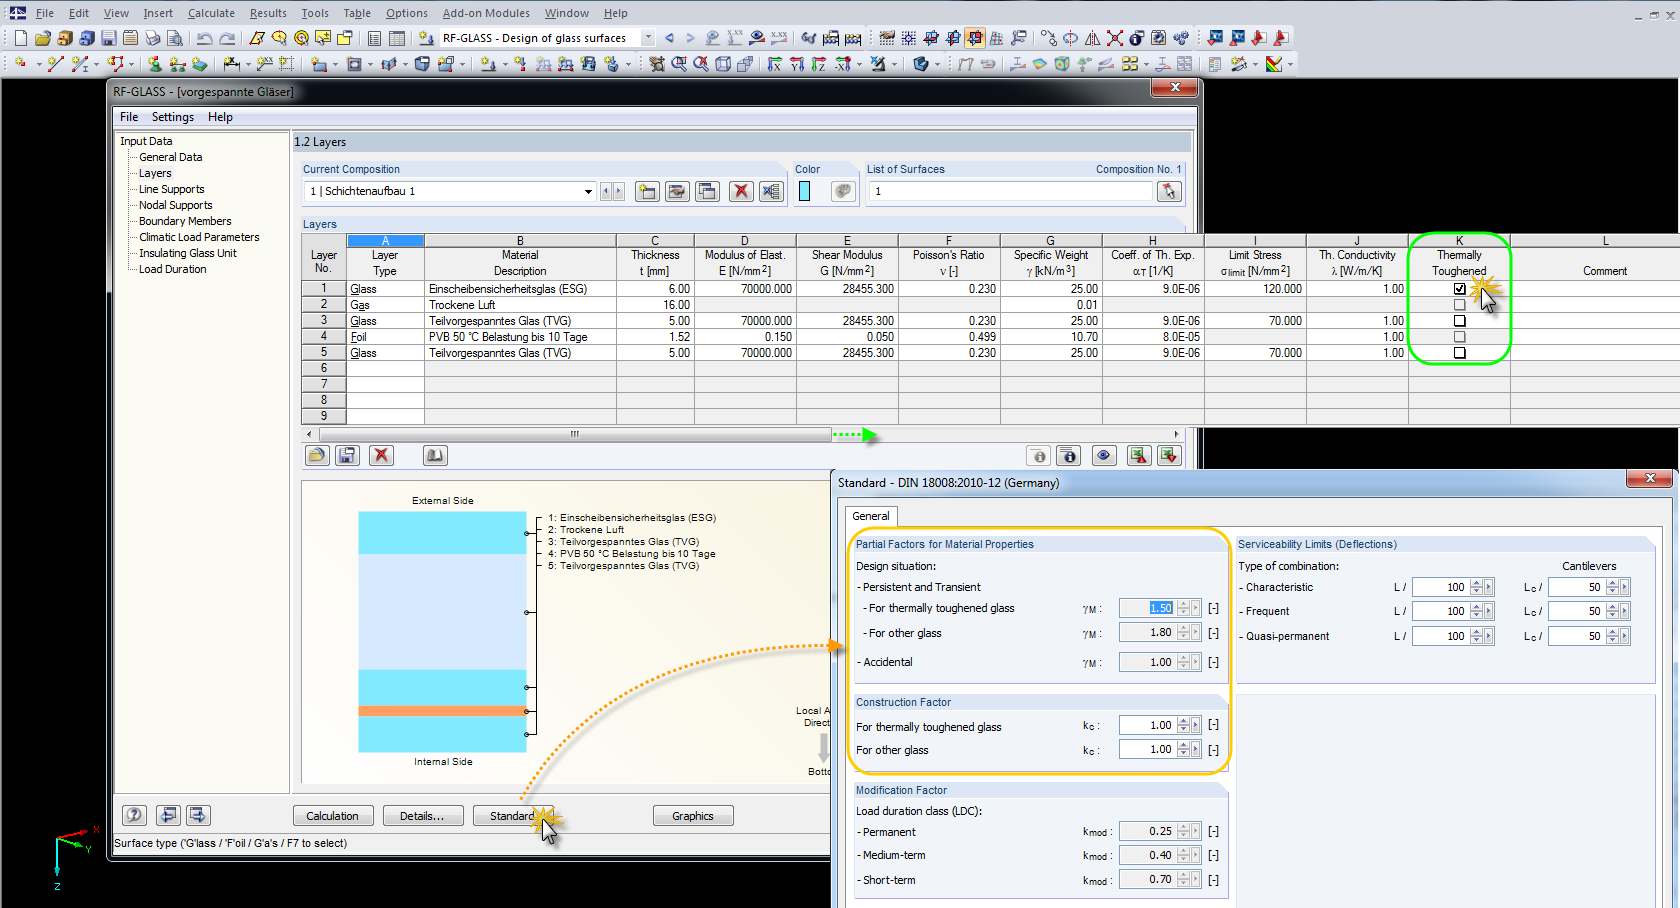Click the color scale icon in second toolbar
This screenshot has height=908, width=1680.
[1274, 64]
